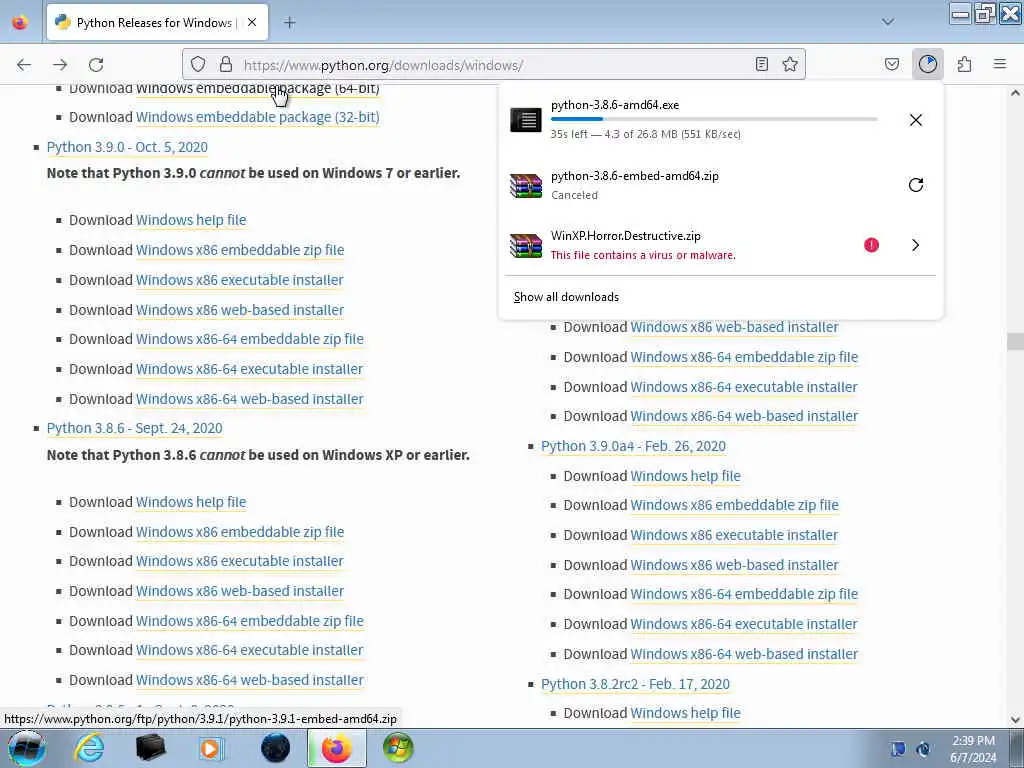Open a new tab

289,23
